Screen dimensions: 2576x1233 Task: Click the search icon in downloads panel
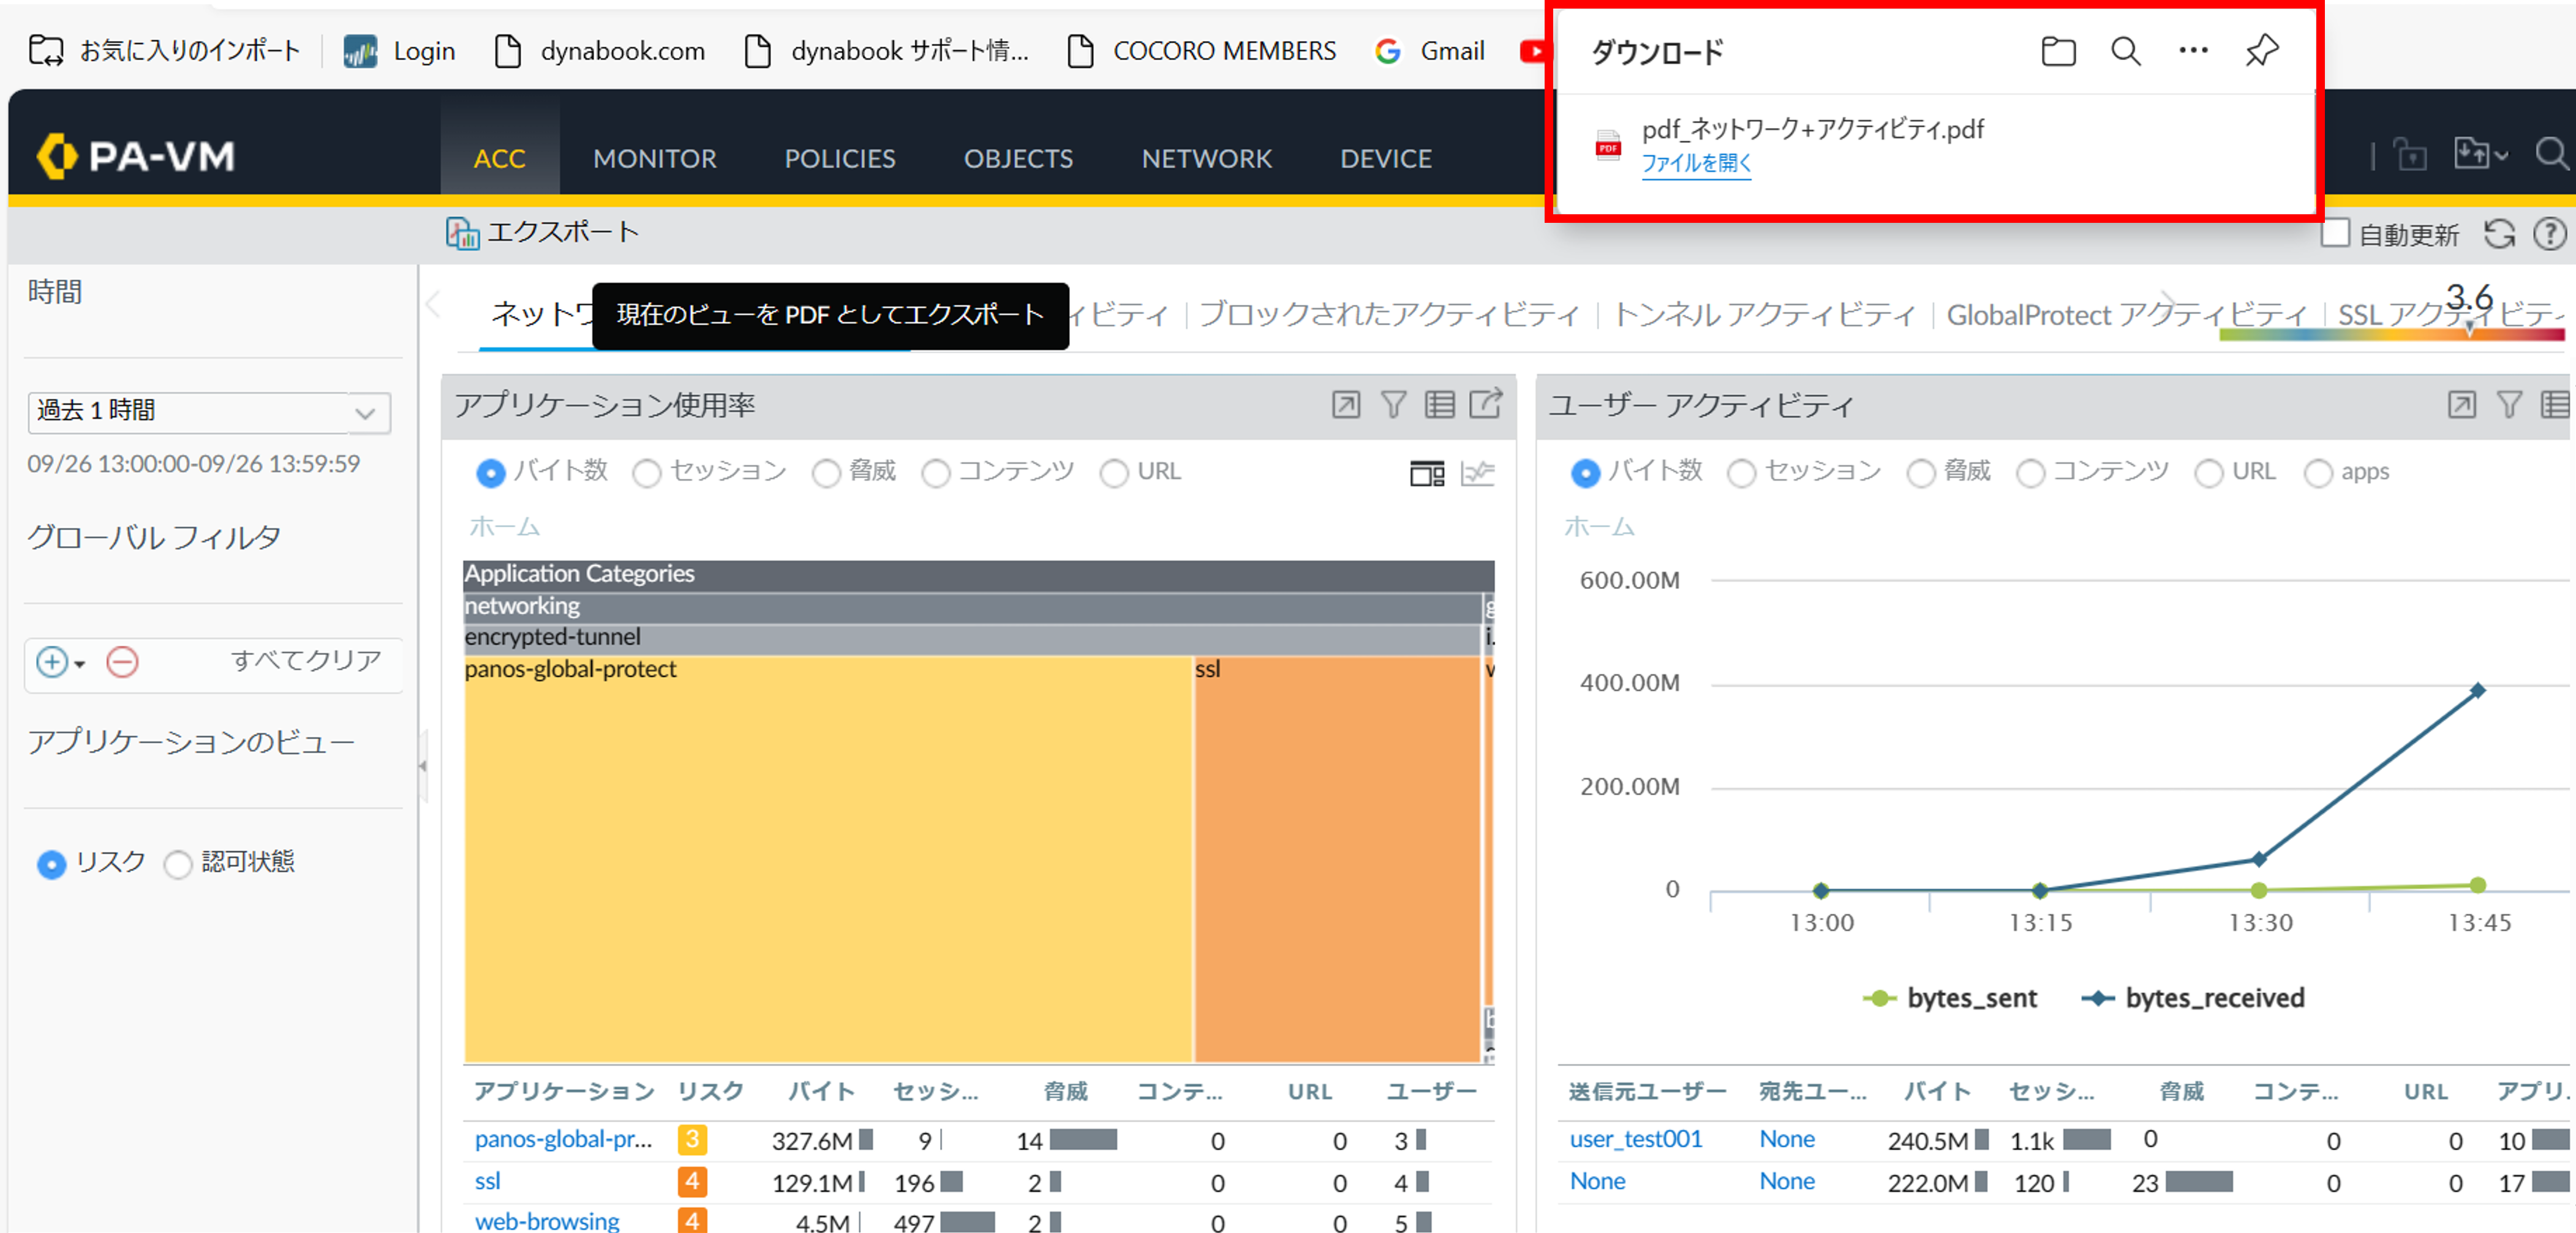pos(2125,51)
